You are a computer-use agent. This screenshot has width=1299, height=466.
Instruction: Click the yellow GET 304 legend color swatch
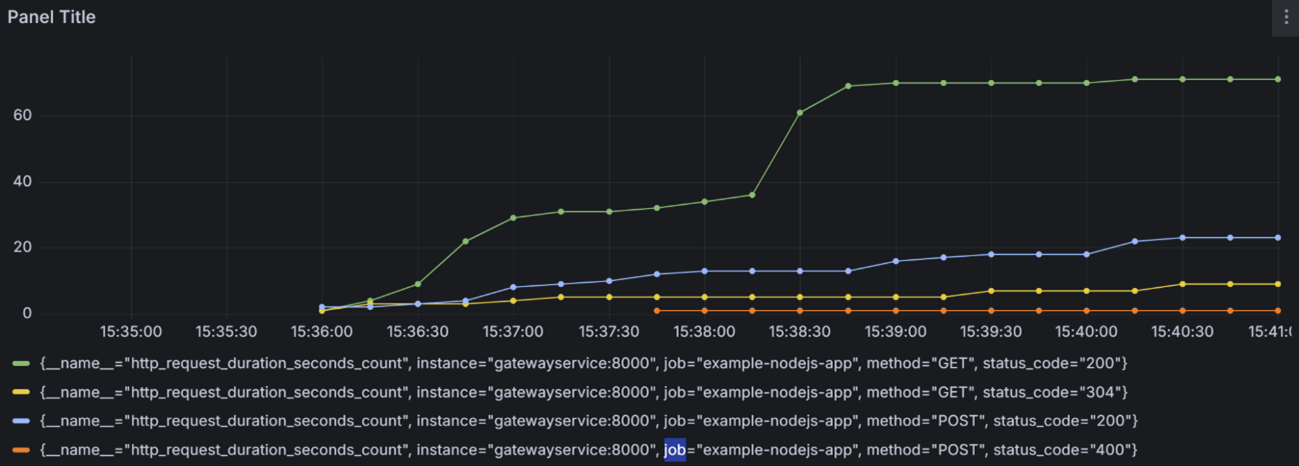pyautogui.click(x=21, y=393)
